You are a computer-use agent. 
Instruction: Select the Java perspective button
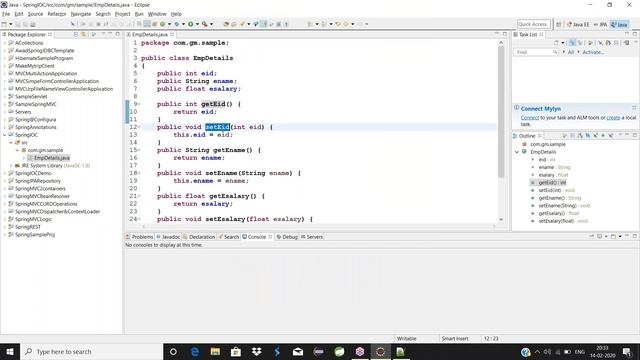[x=619, y=24]
